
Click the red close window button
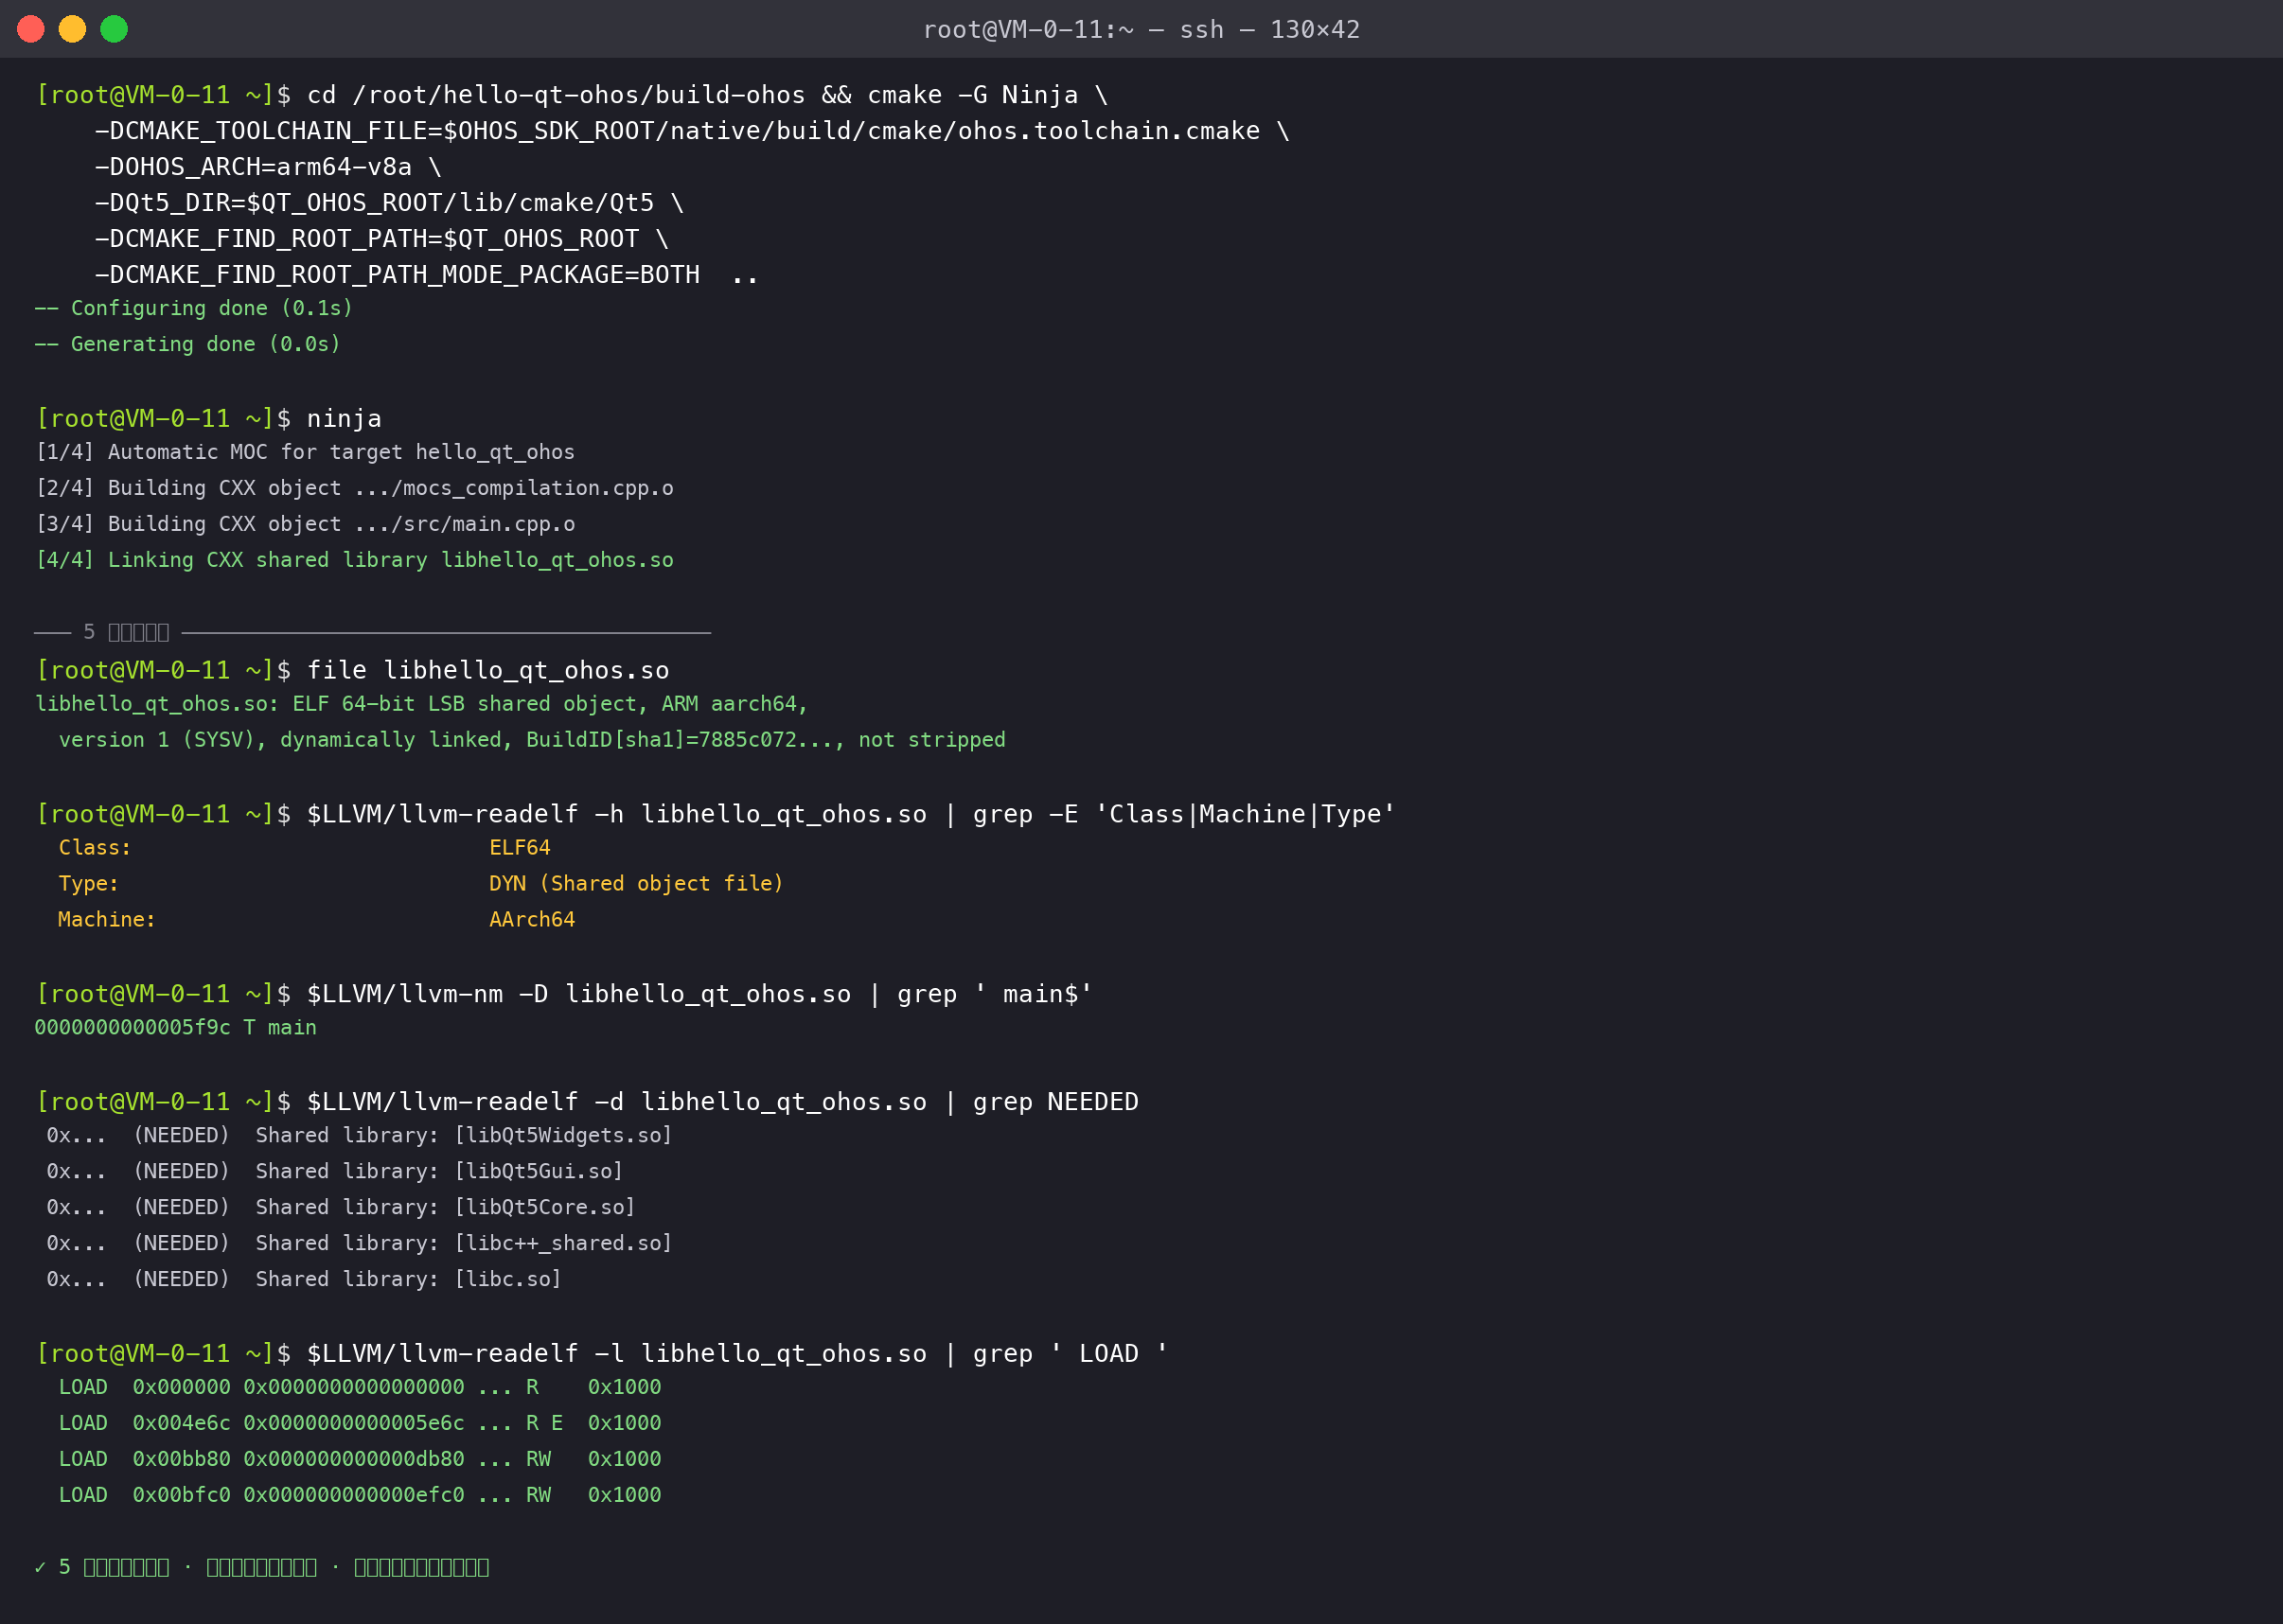[x=31, y=29]
